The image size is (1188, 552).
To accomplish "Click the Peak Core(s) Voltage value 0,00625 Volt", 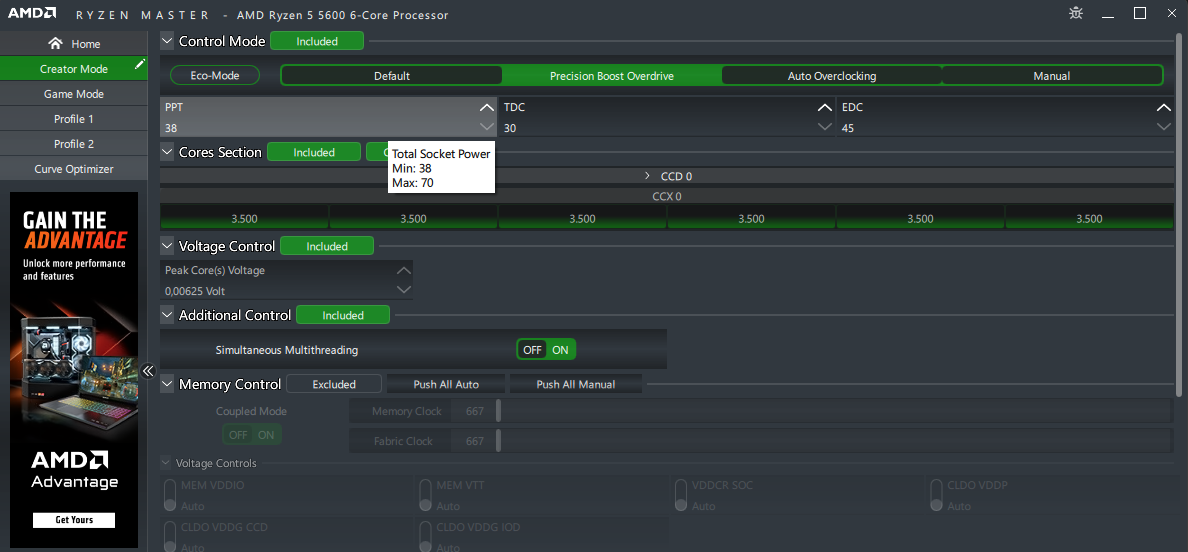I will [195, 291].
